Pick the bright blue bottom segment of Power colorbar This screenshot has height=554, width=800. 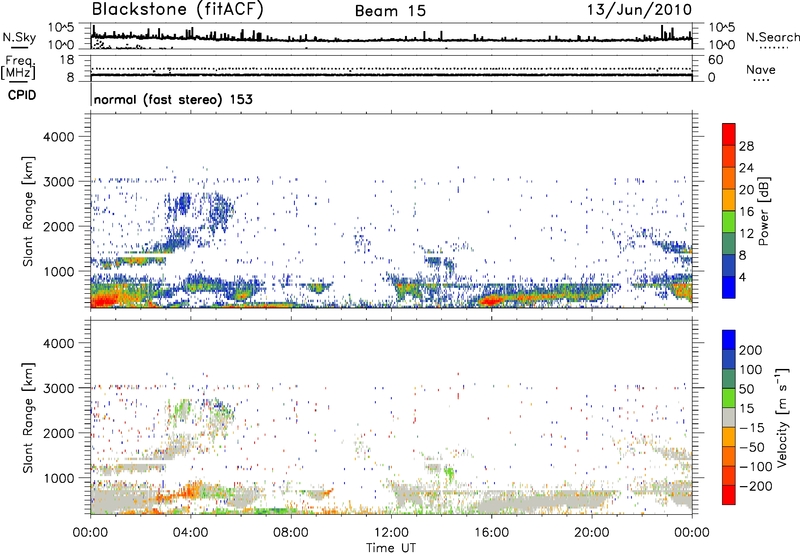729,287
